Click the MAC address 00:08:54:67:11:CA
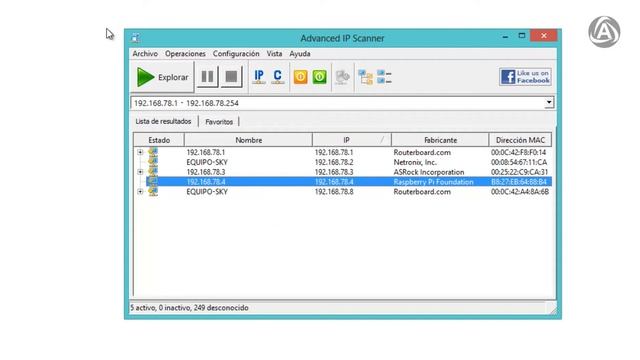 [x=519, y=162]
